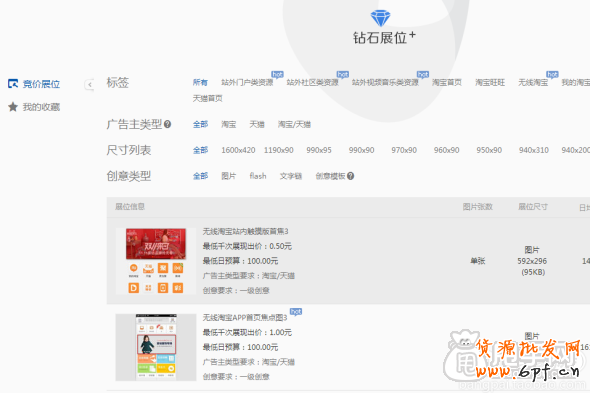The image size is (590, 393).
Task: Select 全部 in the 尺寸列表 row
Action: tap(200, 150)
